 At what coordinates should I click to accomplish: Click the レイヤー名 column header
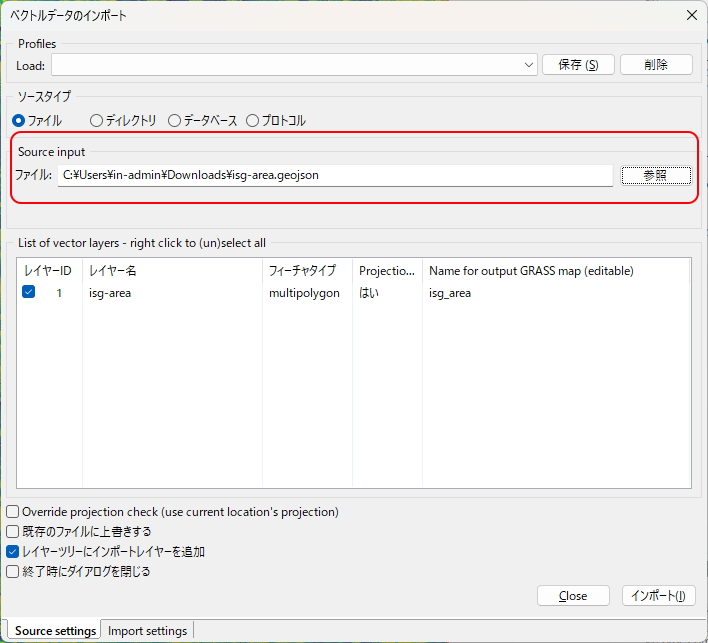172,270
